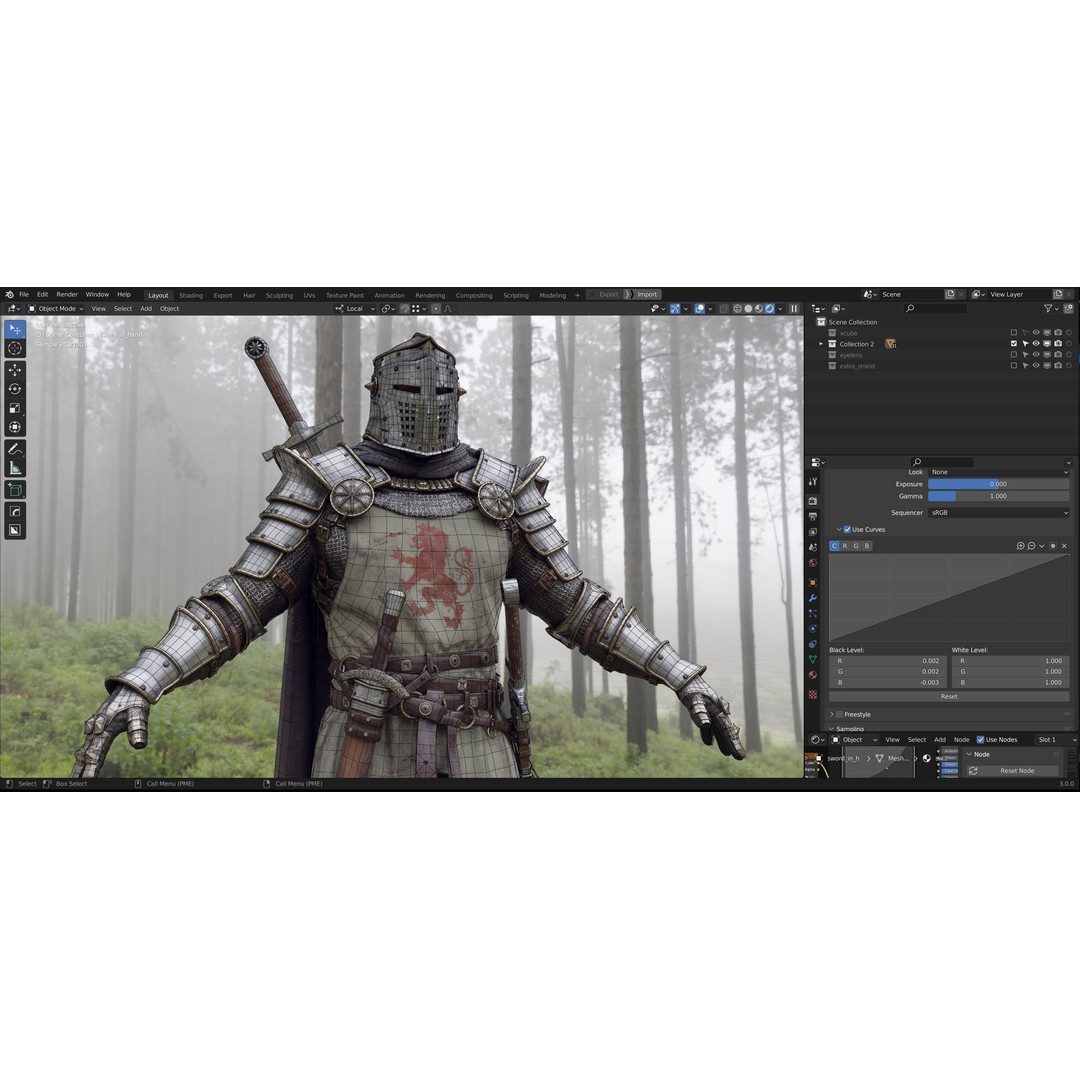Switch viewport to wireframe shading
The width and height of the screenshot is (1080, 1080).
(737, 309)
